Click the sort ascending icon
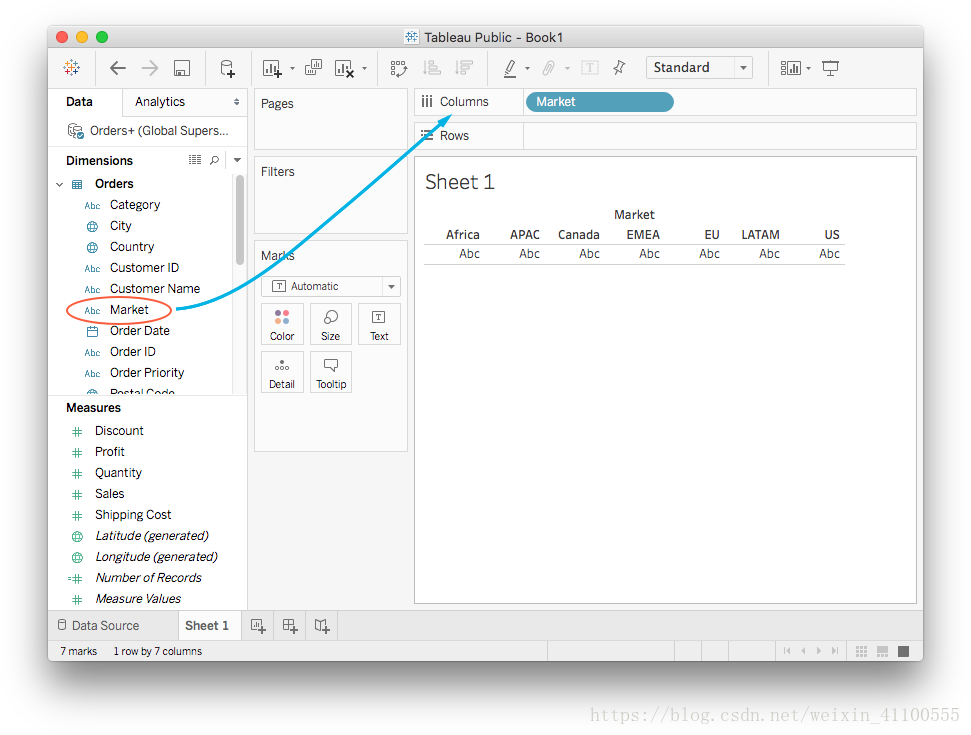 [x=432, y=67]
